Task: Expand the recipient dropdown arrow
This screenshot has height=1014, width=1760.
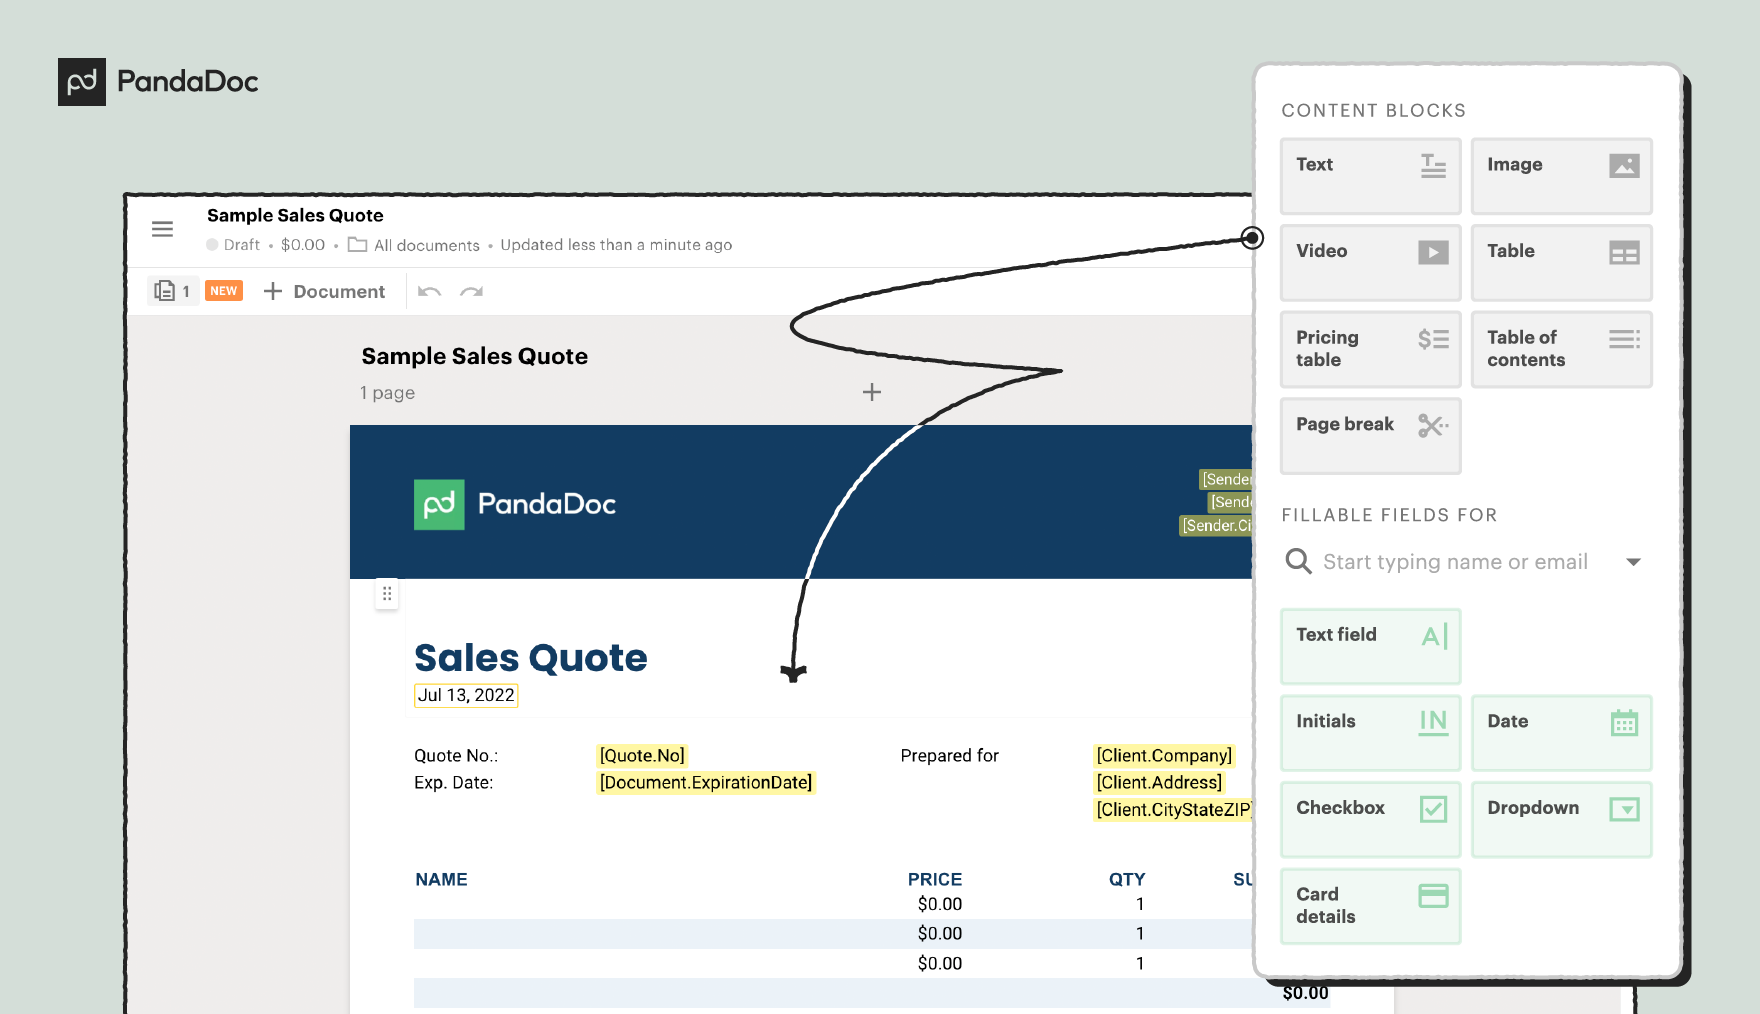Action: tap(1633, 562)
